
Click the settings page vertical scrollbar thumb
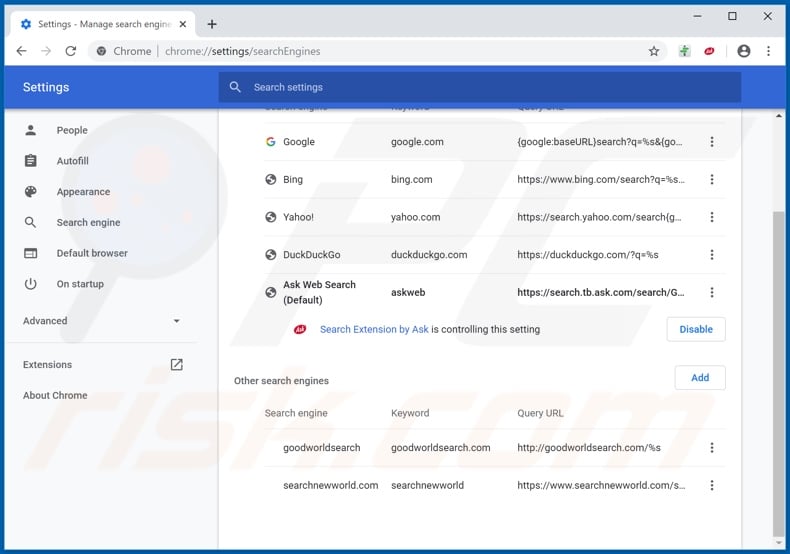coord(778,374)
